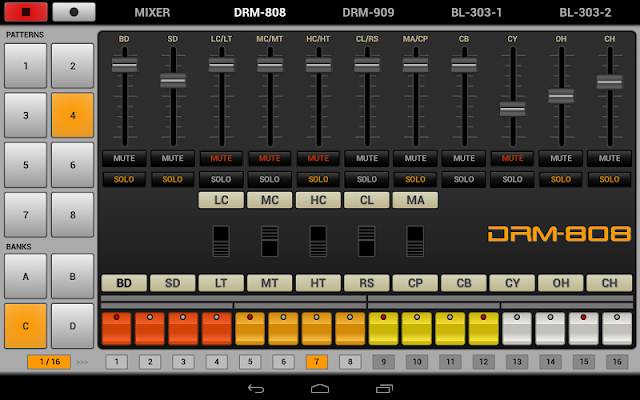Open the BL-303-1 tab
This screenshot has width=640, height=400.
[x=476, y=13]
